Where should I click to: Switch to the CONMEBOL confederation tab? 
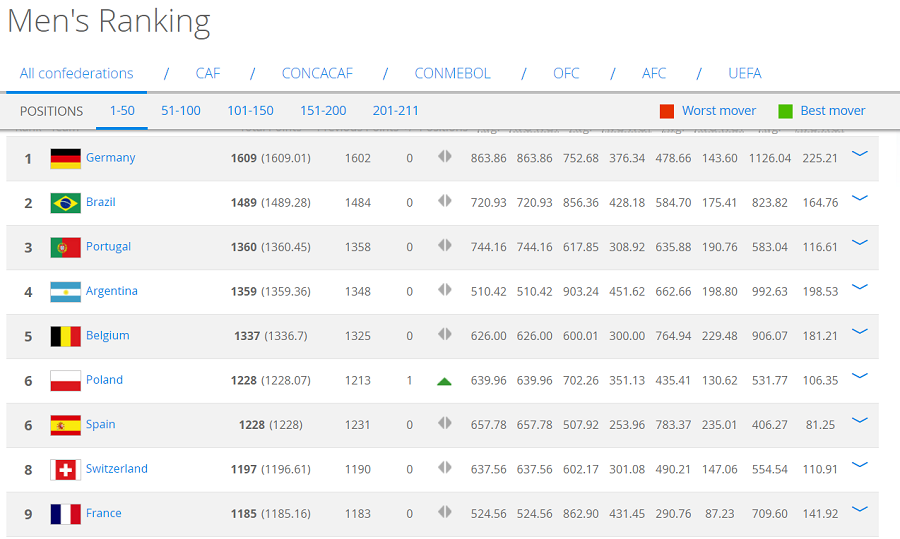pyautogui.click(x=452, y=73)
